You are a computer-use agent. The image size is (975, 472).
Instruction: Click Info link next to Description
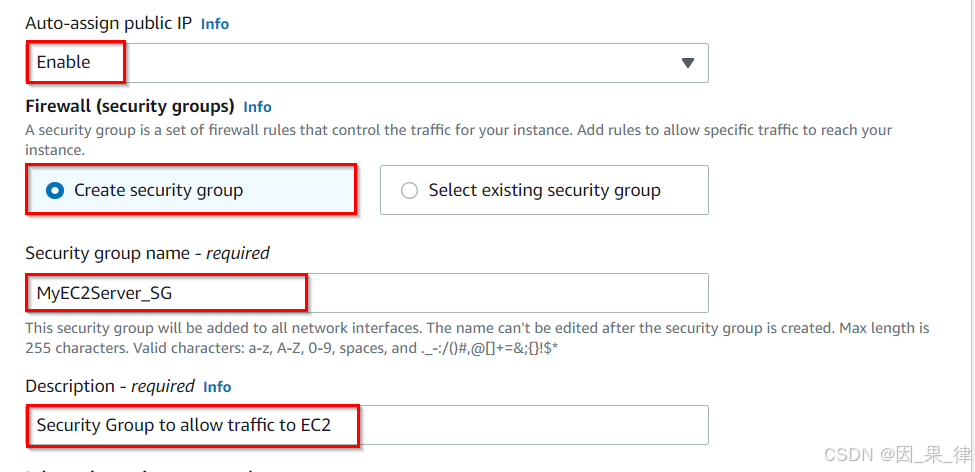[x=217, y=386]
